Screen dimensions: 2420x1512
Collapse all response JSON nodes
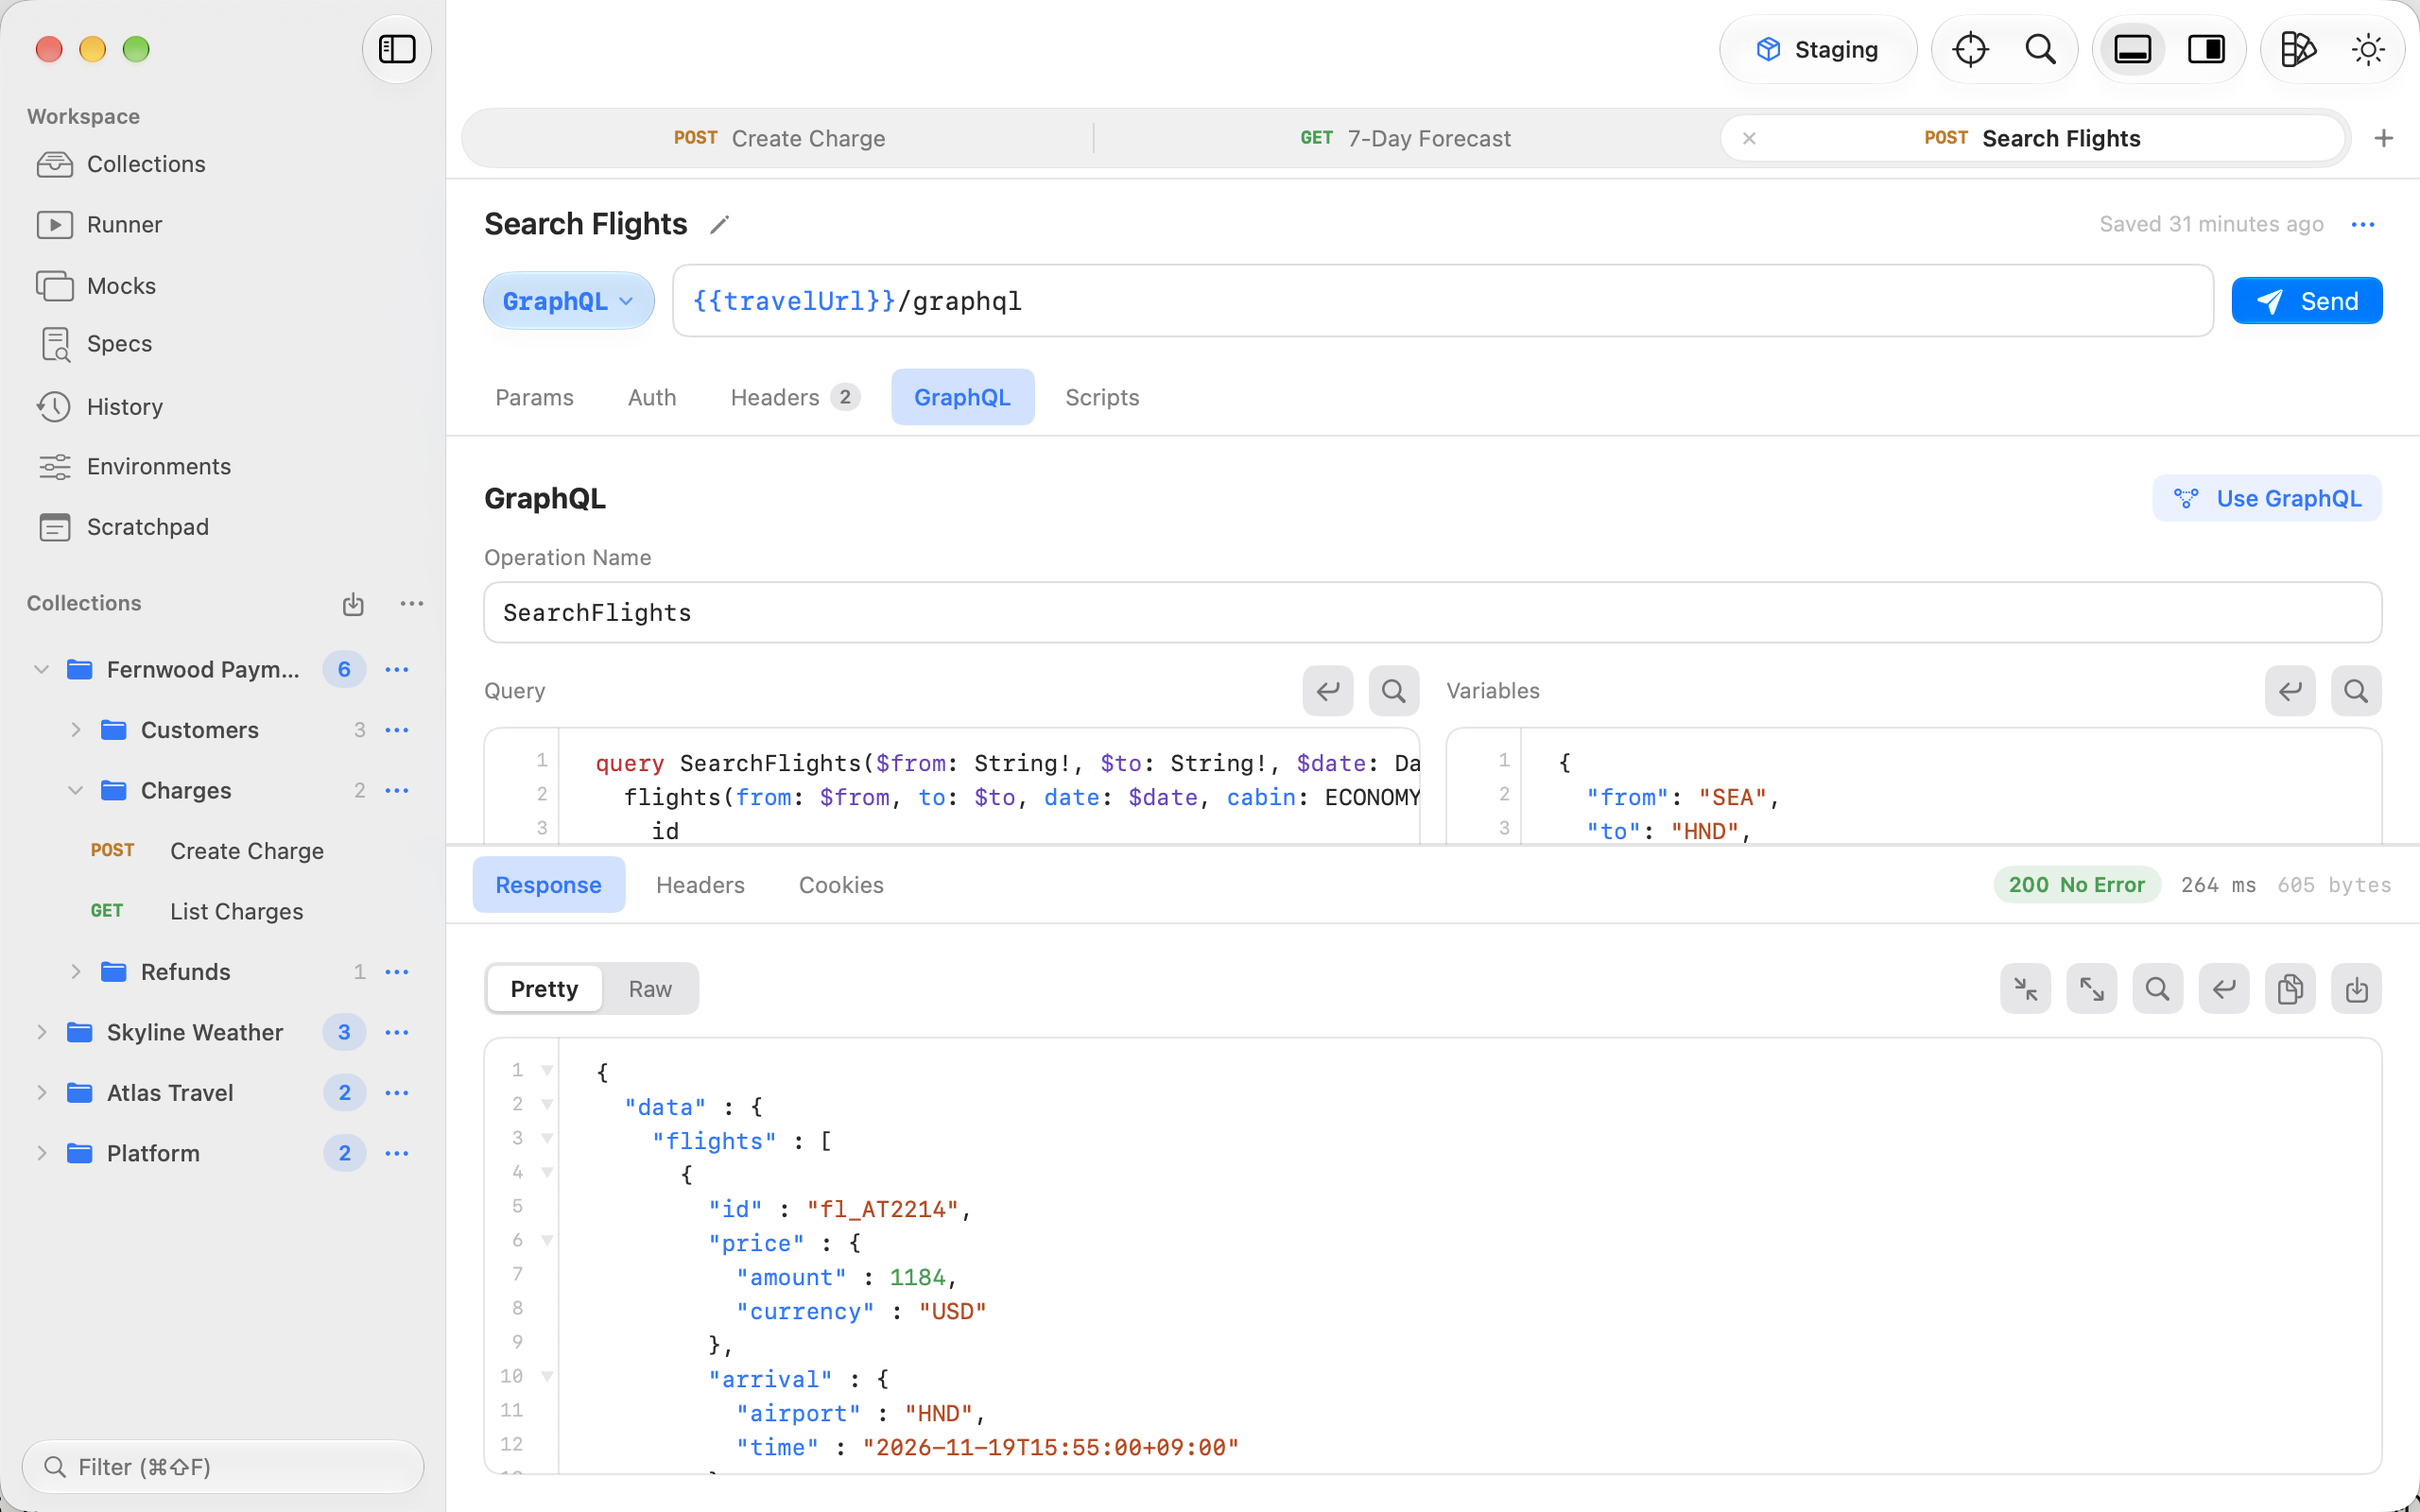point(2026,989)
